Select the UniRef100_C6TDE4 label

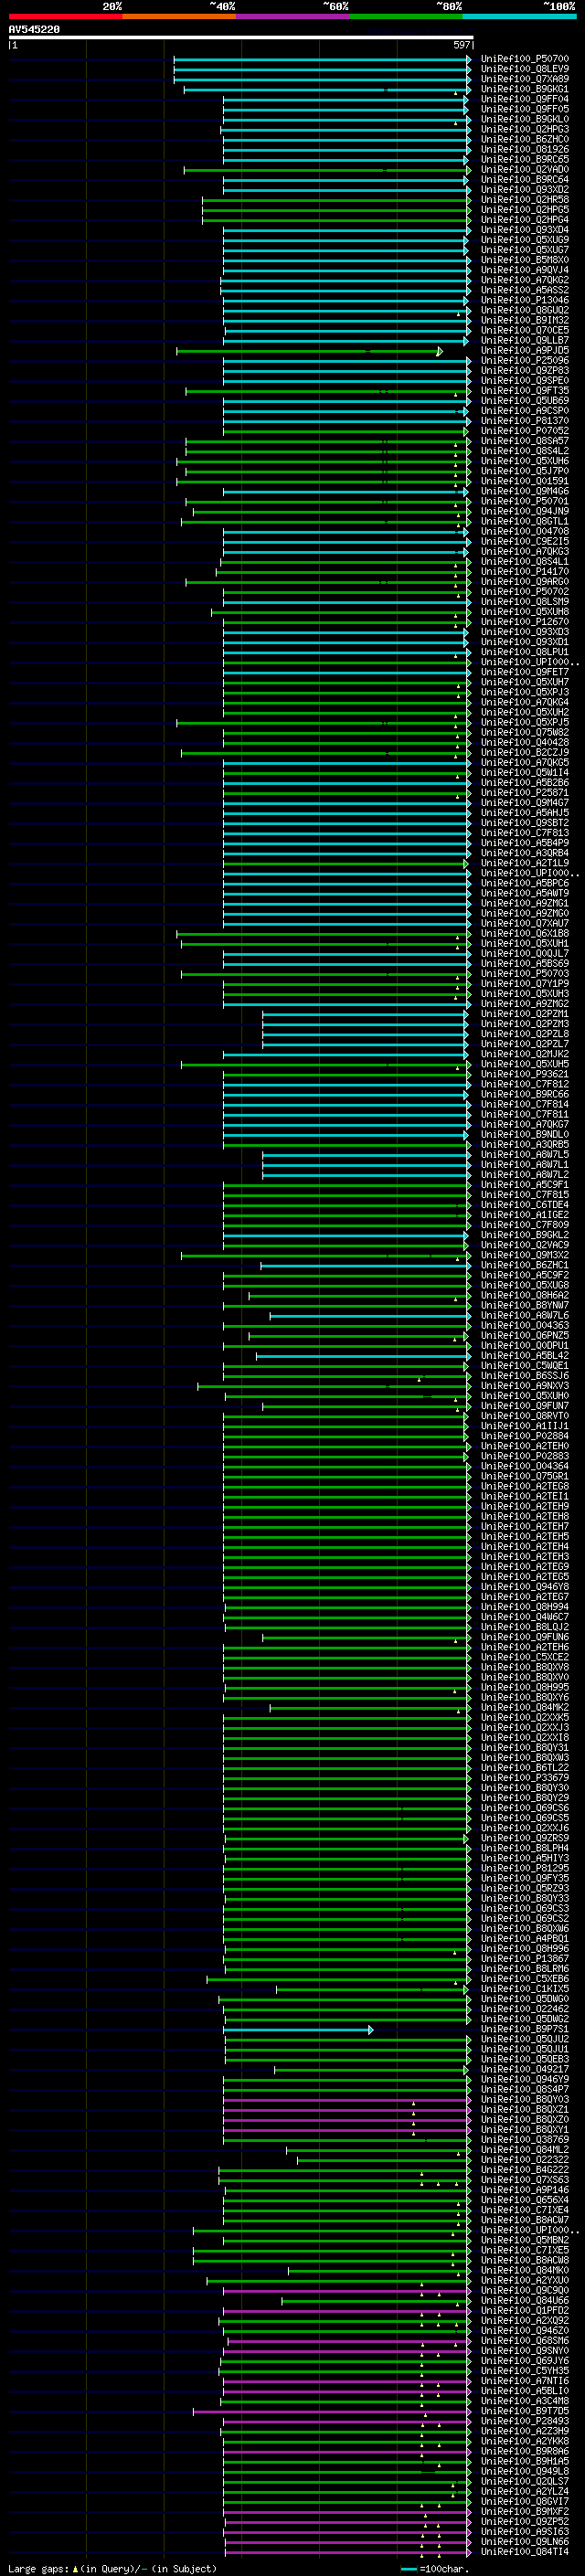(x=525, y=1205)
